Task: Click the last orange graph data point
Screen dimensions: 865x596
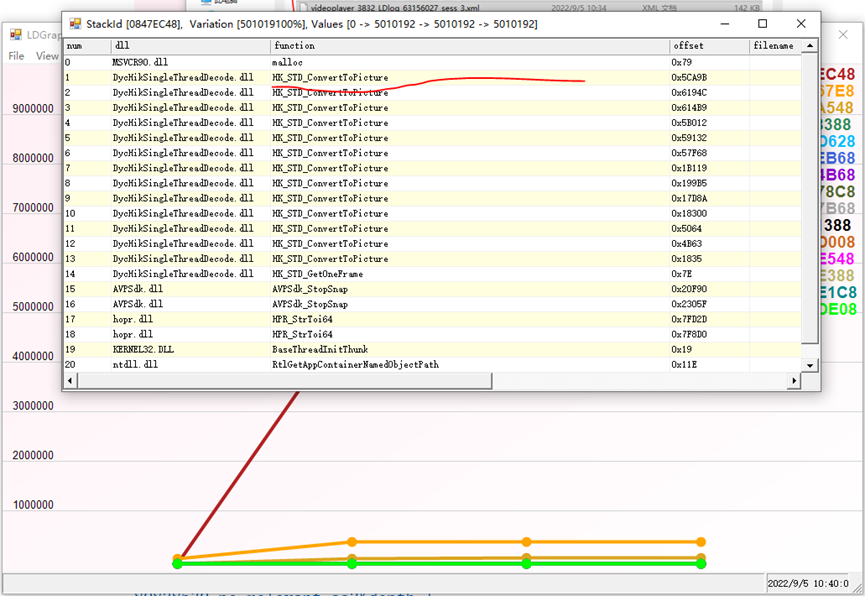Action: (701, 542)
